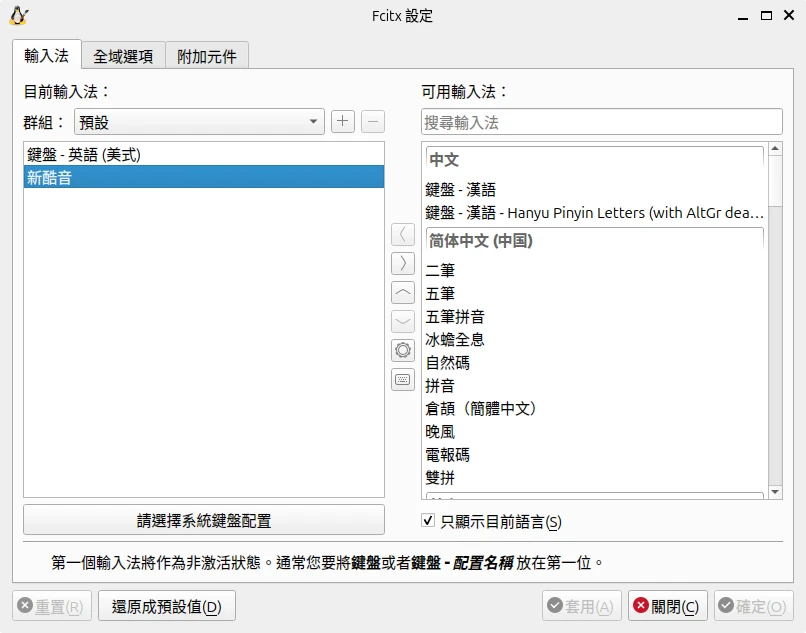
Task: Move selected input method down
Action: [x=403, y=322]
